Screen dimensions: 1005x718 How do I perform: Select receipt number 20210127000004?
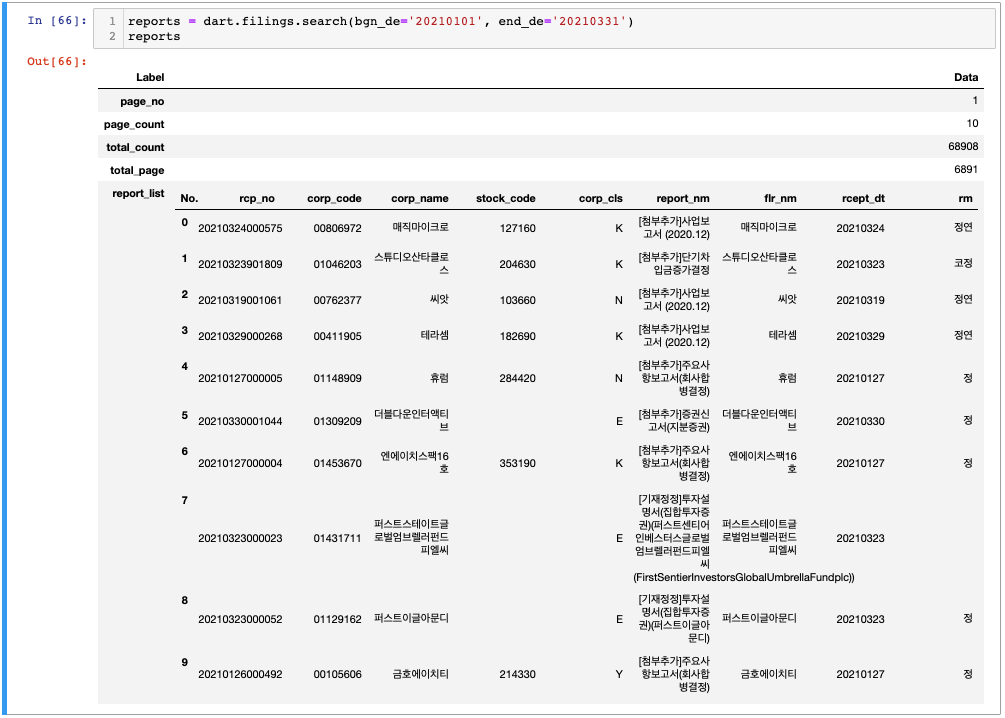click(240, 463)
